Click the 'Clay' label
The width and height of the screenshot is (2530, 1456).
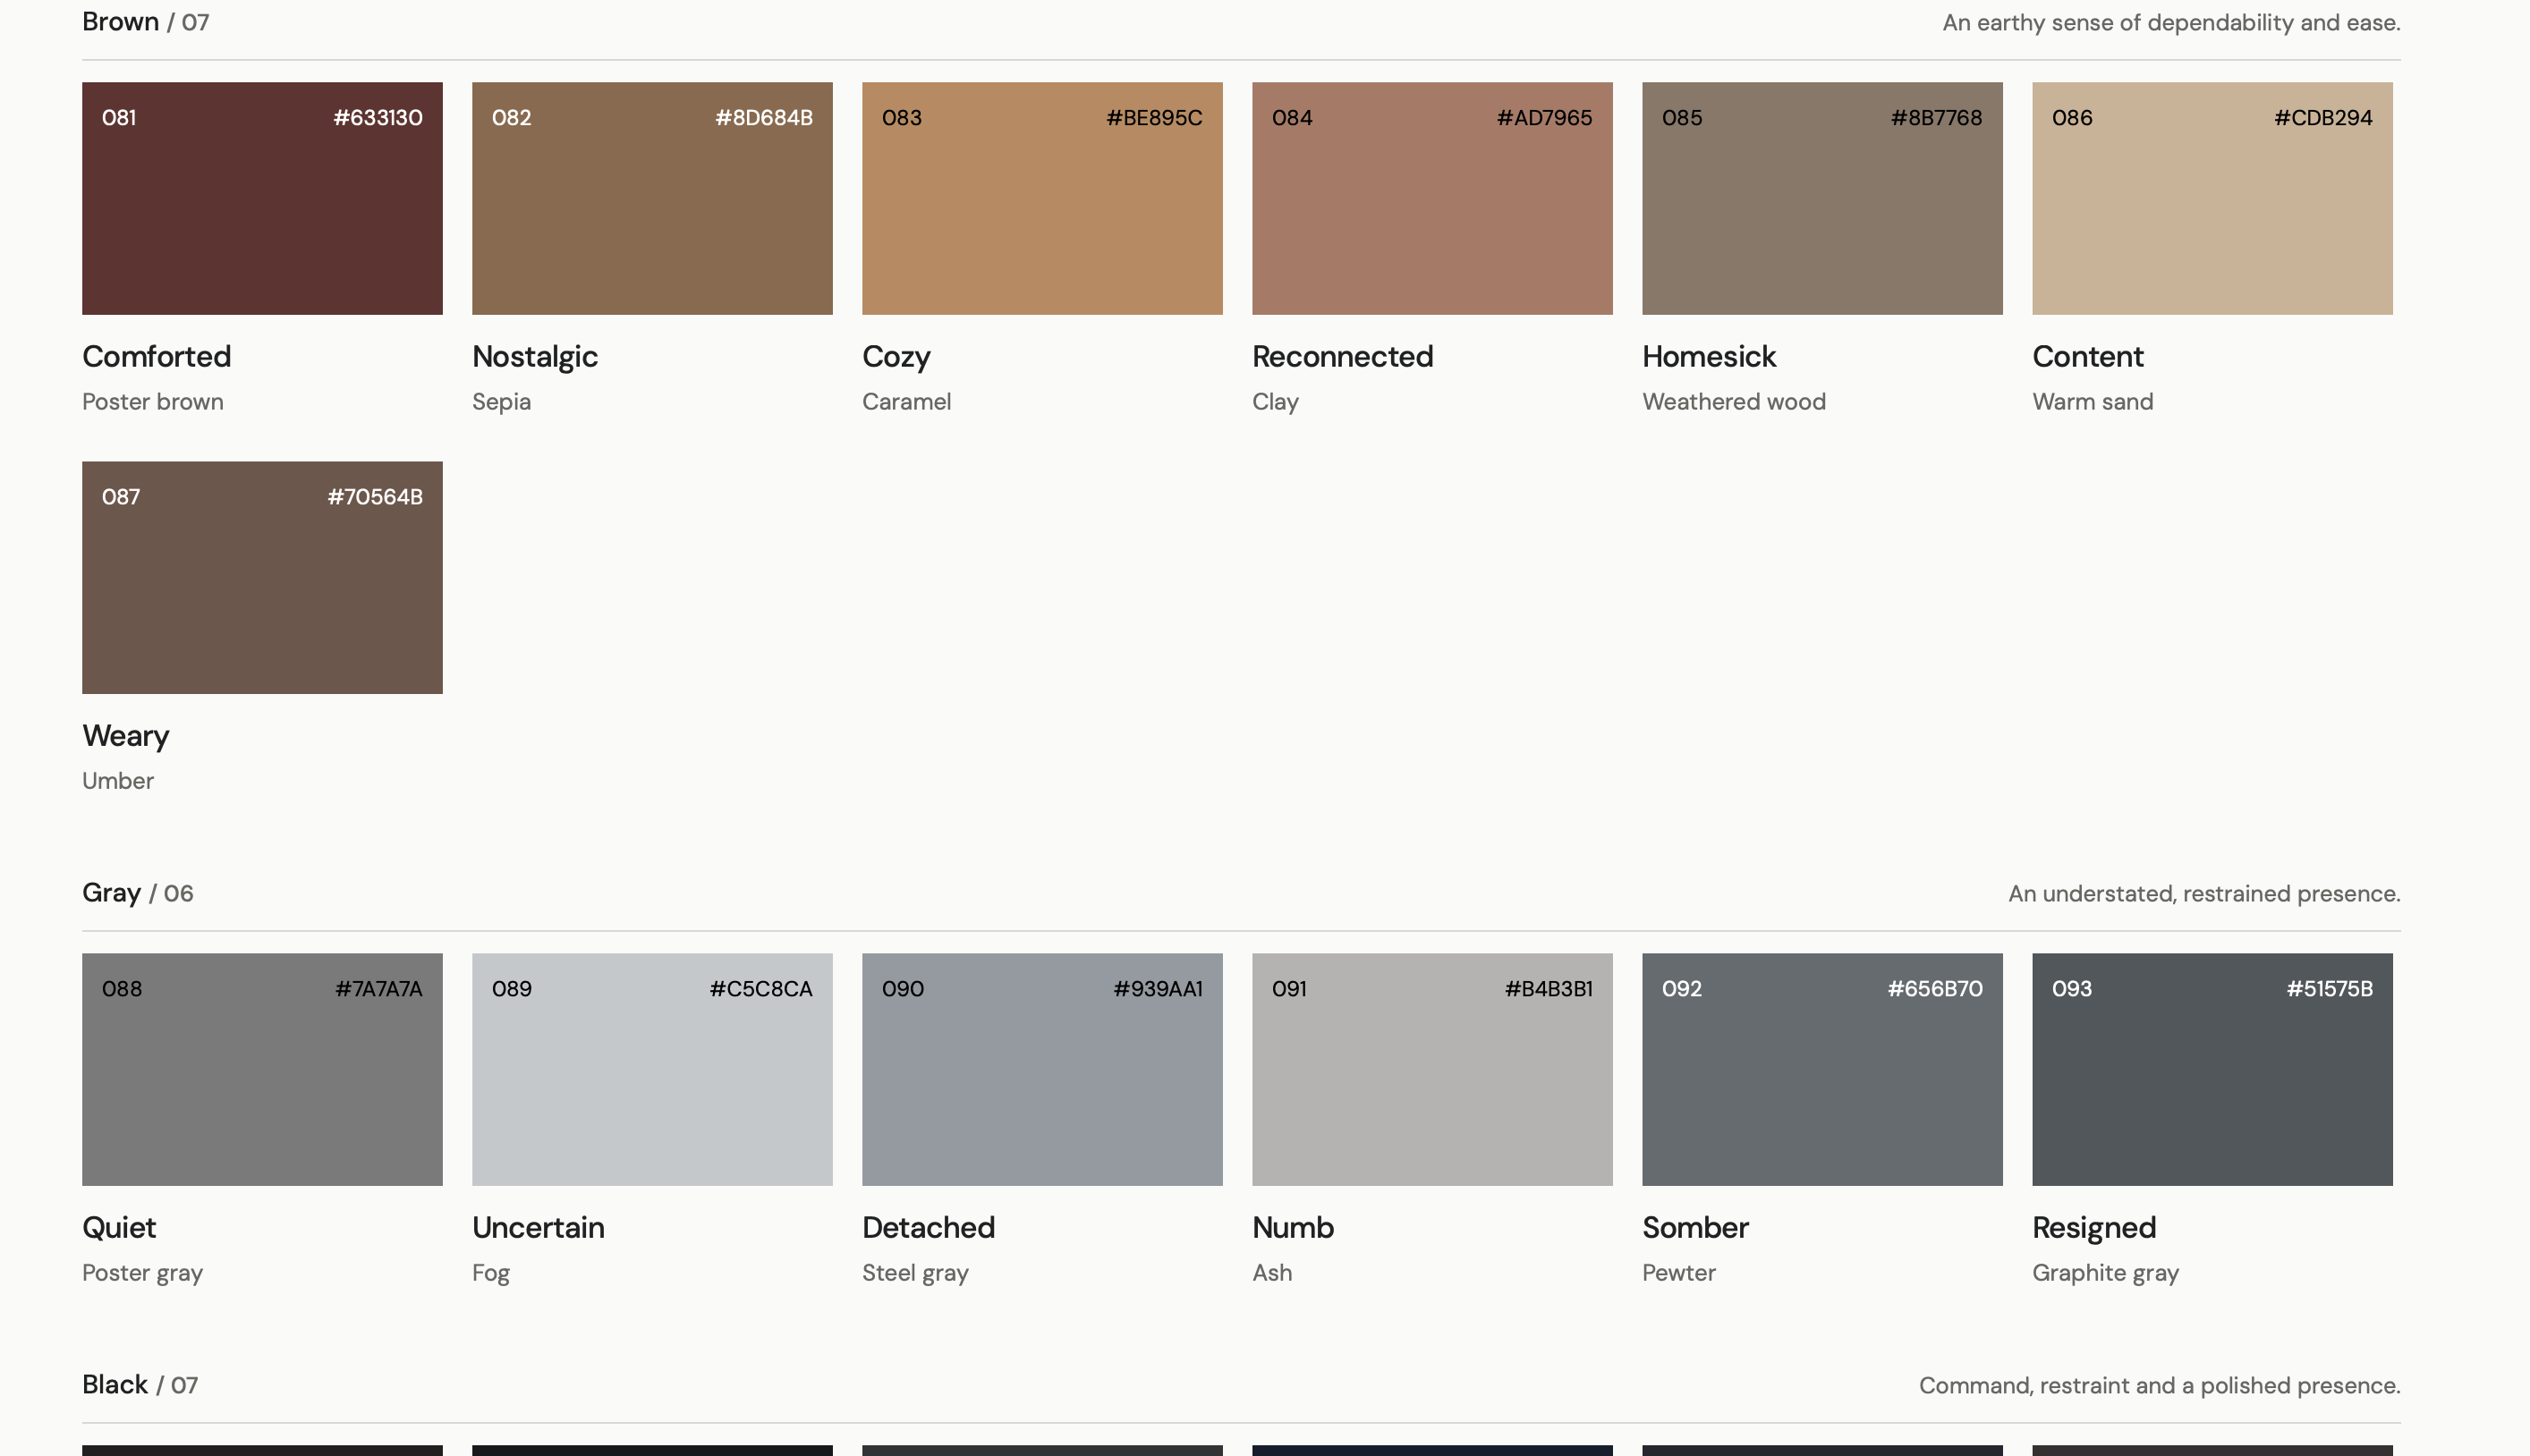pyautogui.click(x=1276, y=402)
